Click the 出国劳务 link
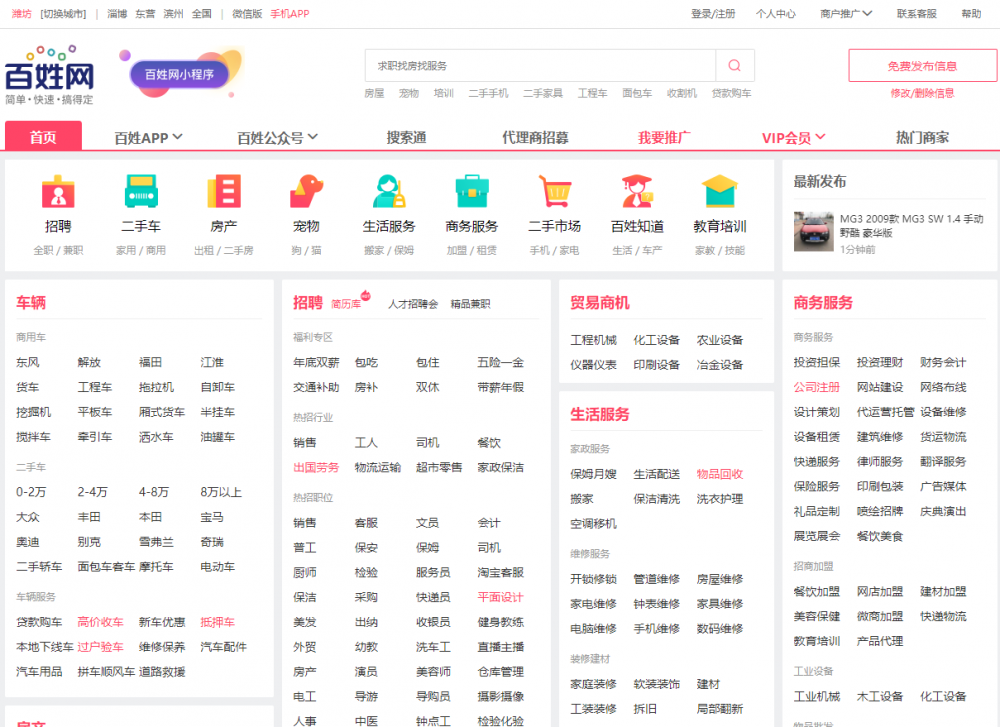The height and width of the screenshot is (727, 1000). pos(316,467)
